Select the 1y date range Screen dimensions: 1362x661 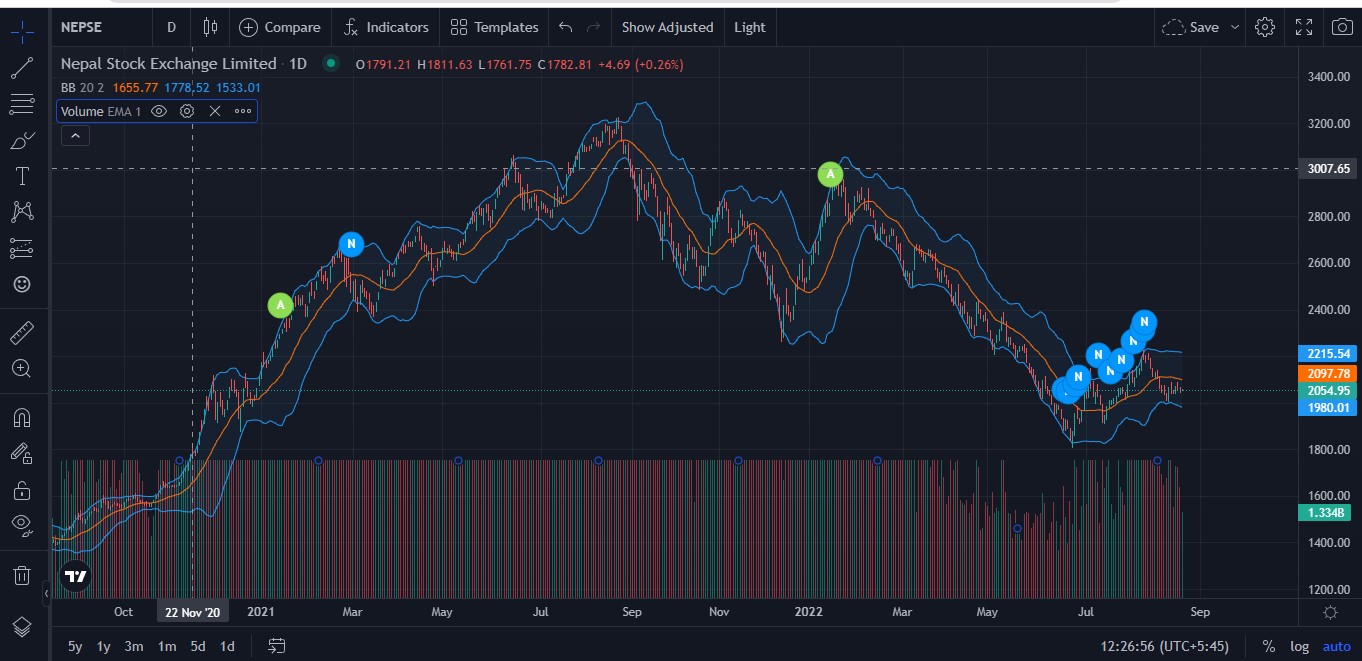103,646
